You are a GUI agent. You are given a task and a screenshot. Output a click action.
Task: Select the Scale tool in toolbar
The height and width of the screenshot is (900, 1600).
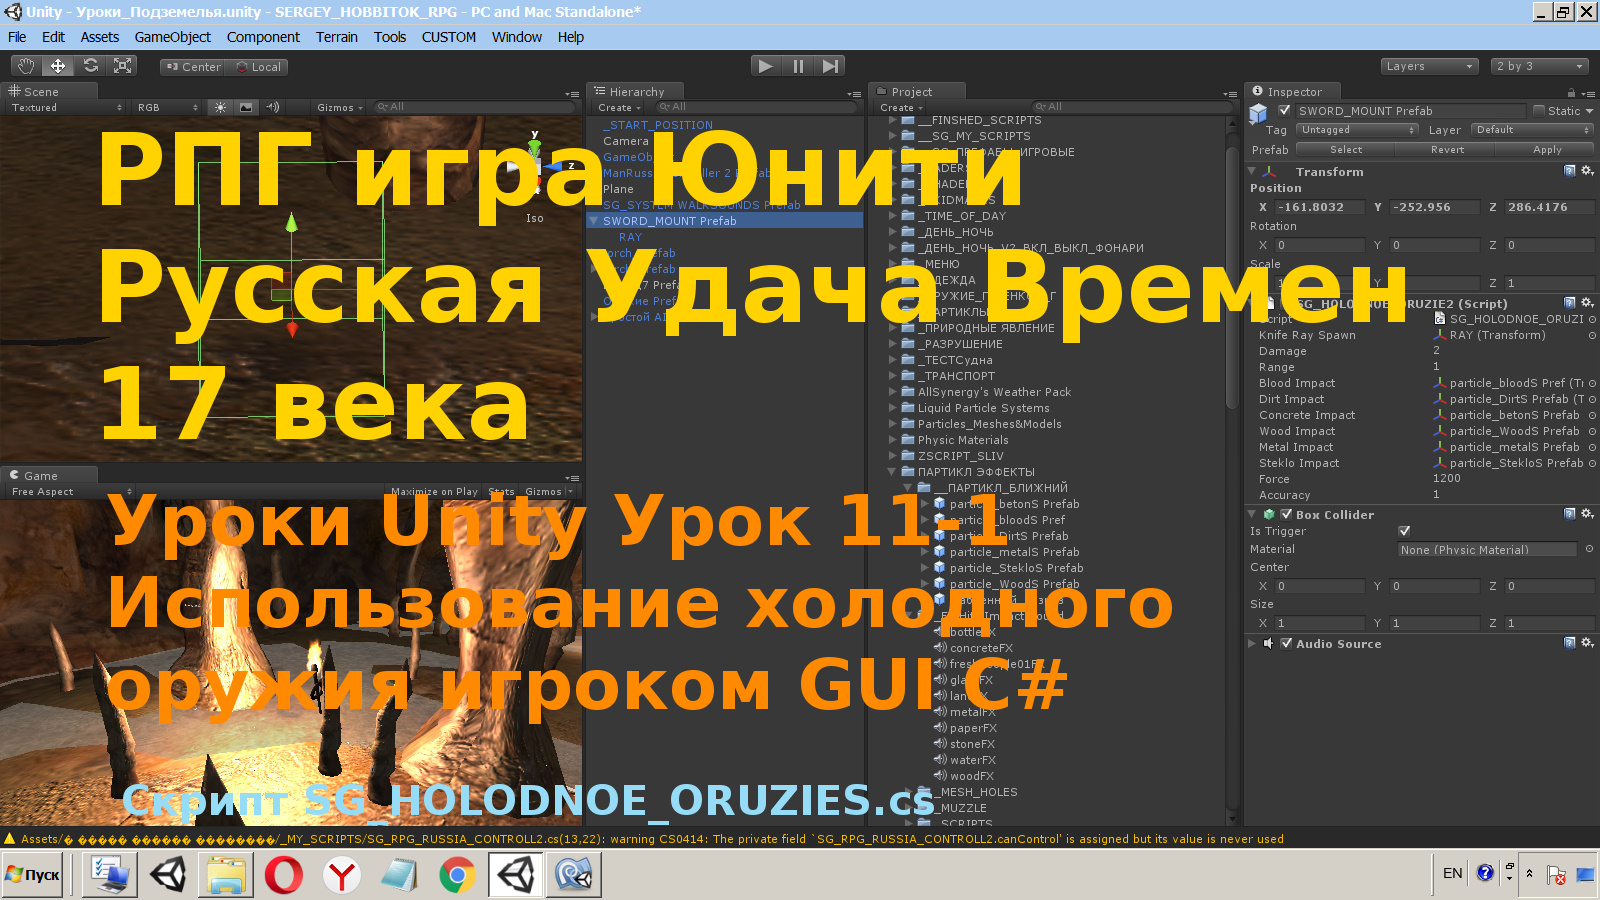point(122,66)
